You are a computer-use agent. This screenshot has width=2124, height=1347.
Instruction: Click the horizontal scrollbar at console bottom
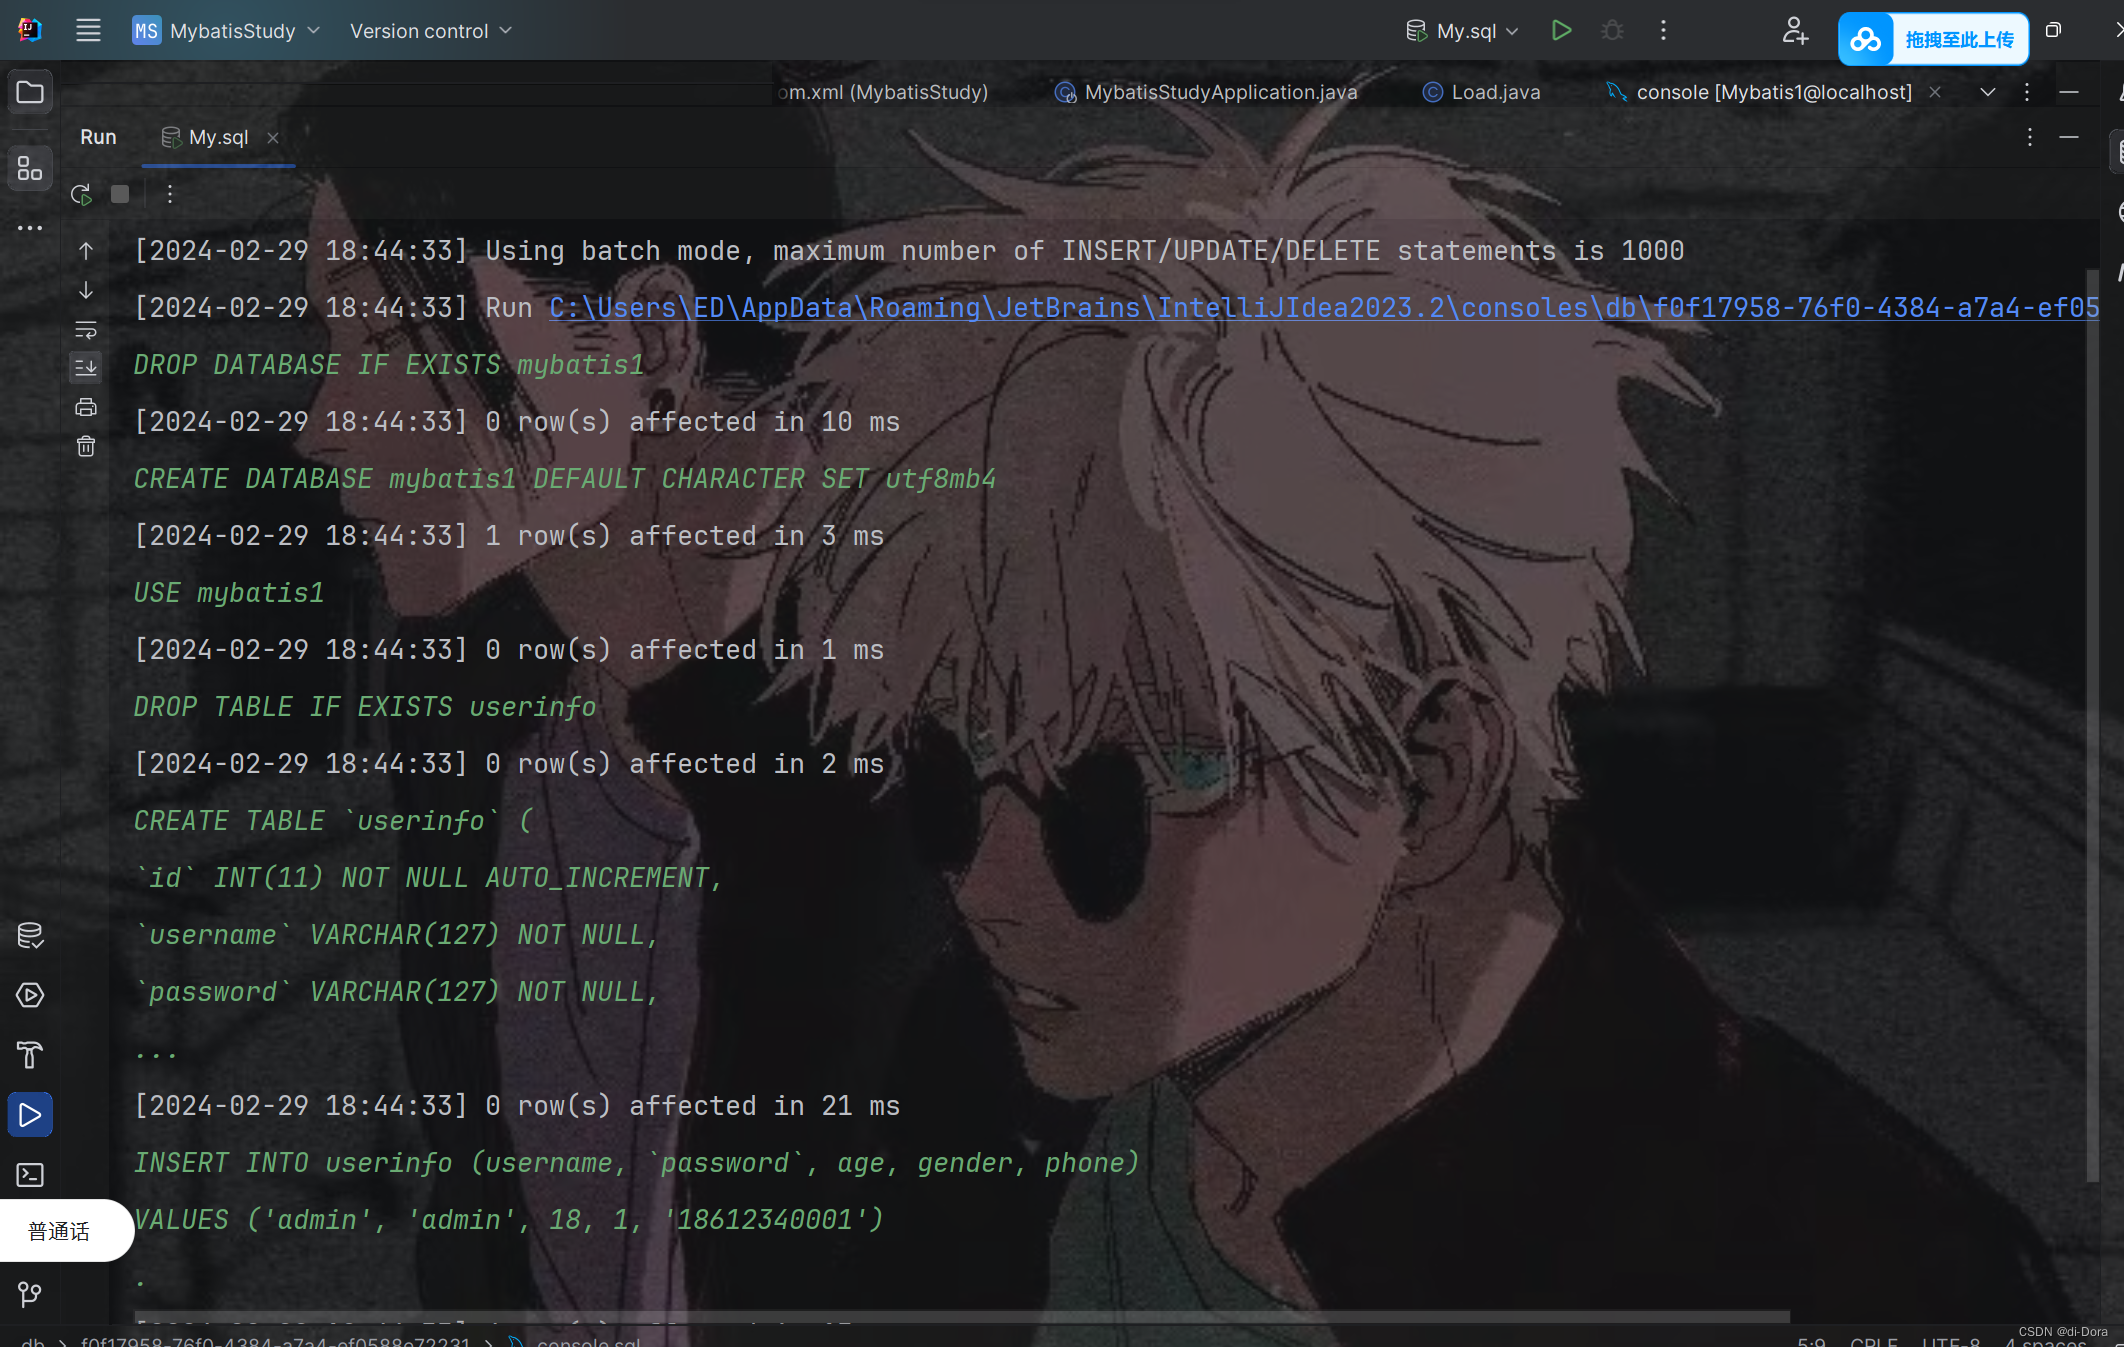(x=960, y=1316)
